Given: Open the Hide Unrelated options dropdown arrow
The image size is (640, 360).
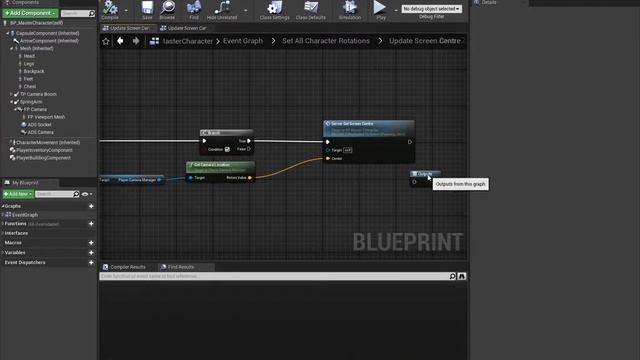Looking at the screenshot, I should pos(245,11).
